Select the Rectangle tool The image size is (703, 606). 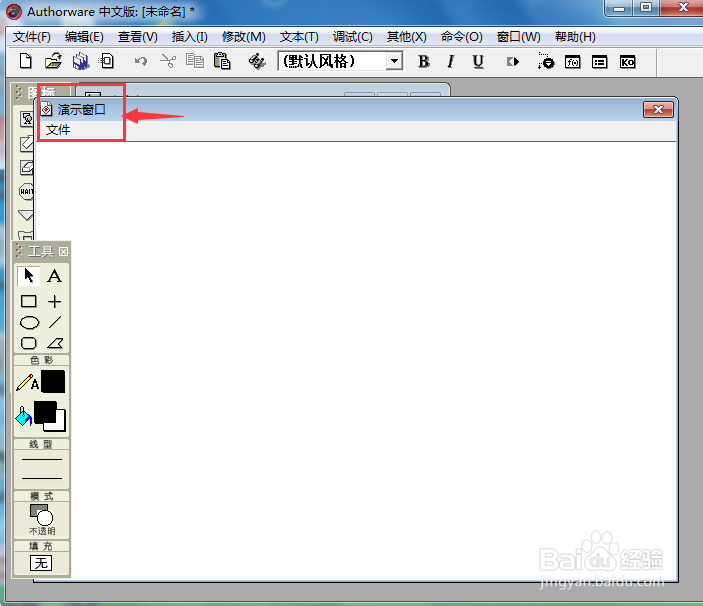click(x=29, y=301)
